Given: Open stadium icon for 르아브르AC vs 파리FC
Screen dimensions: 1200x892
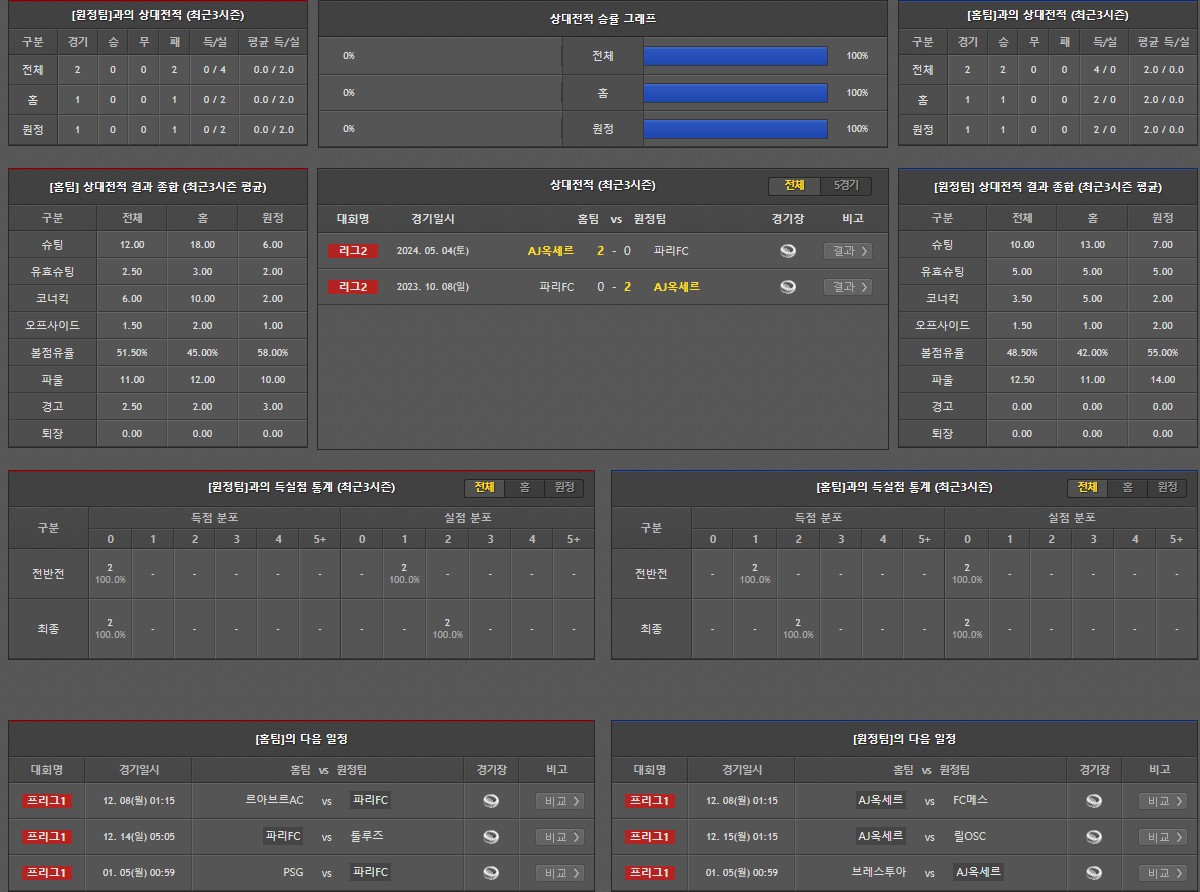Looking at the screenshot, I should (491, 801).
